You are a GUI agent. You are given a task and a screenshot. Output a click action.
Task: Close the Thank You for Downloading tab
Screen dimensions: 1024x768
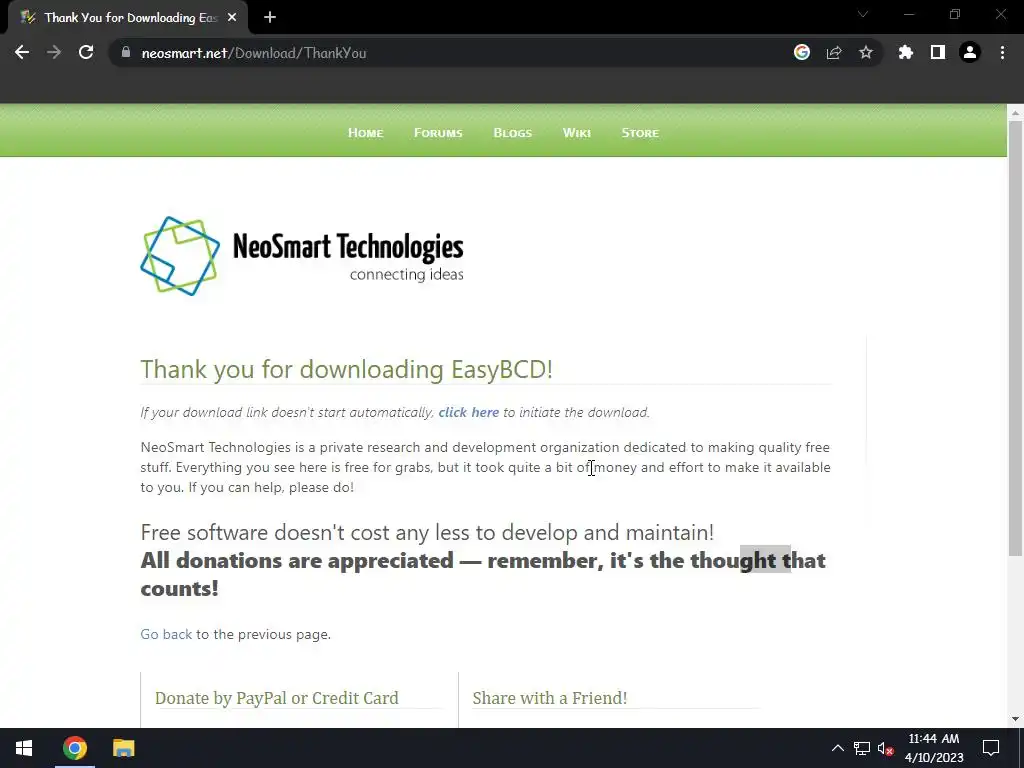point(232,18)
